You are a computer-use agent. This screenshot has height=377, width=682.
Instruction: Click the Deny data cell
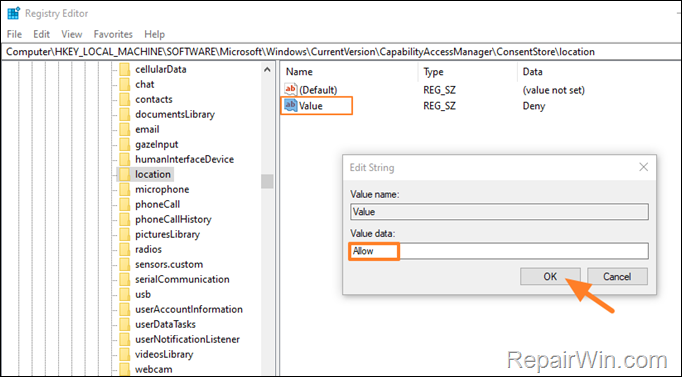534,106
